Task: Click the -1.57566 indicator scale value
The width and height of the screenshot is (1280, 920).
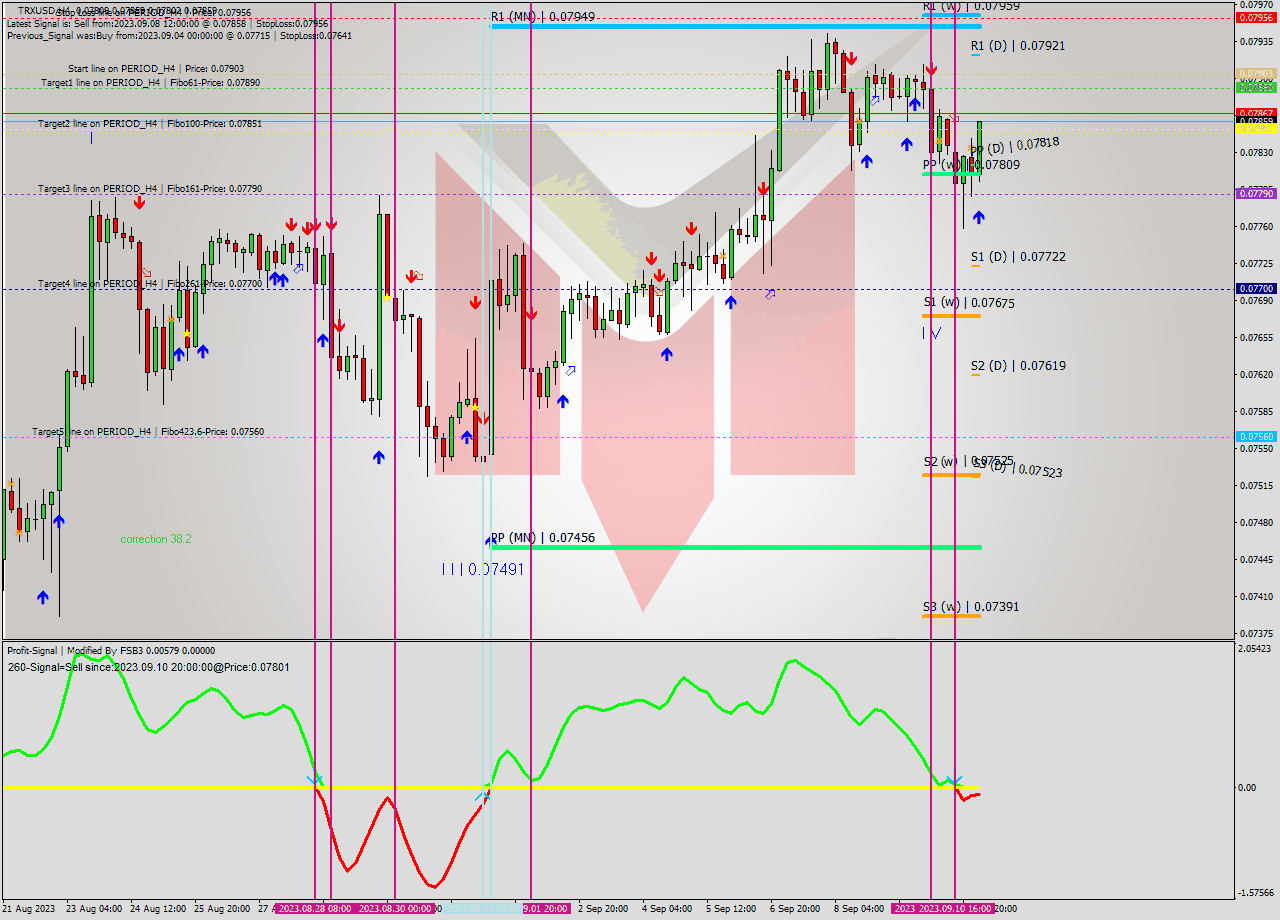Action: tap(1256, 893)
